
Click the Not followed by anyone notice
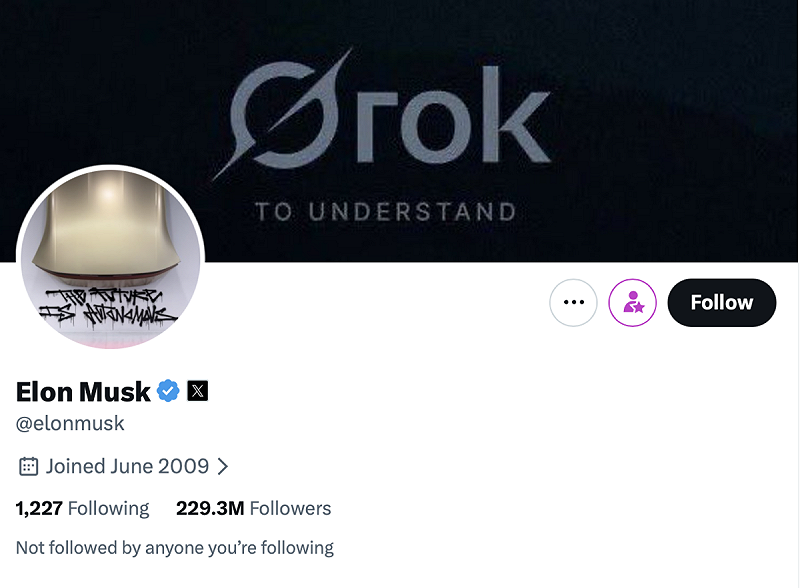[x=174, y=547]
